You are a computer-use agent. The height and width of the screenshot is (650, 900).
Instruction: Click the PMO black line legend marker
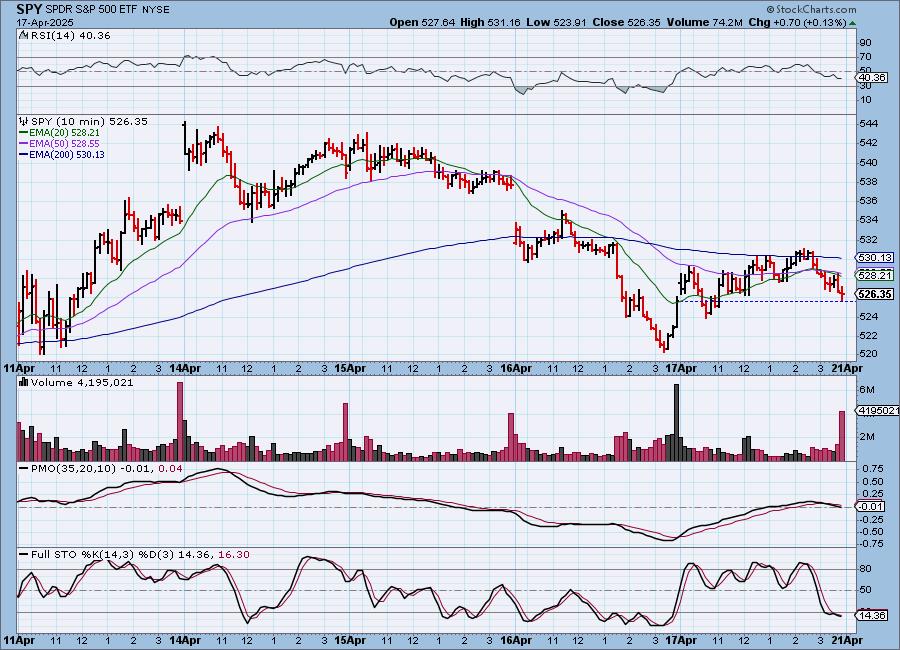coord(24,469)
